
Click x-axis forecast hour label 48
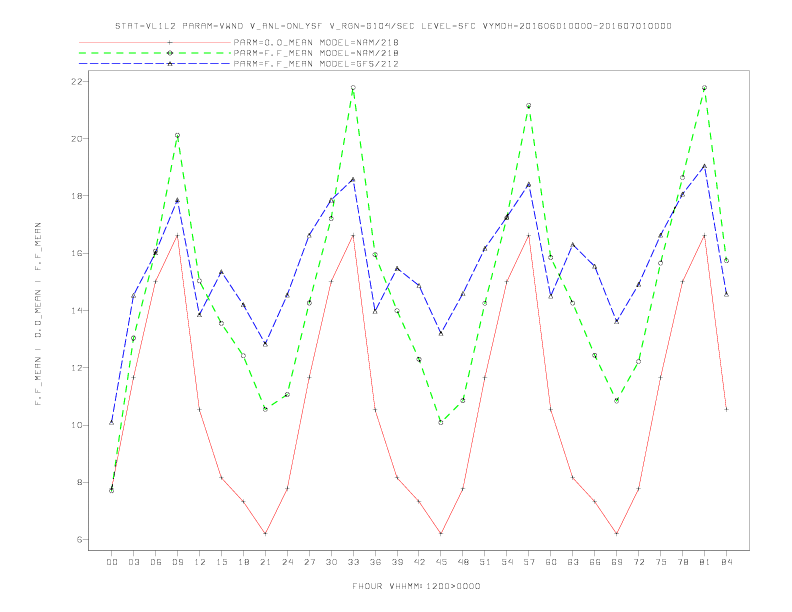click(x=463, y=562)
